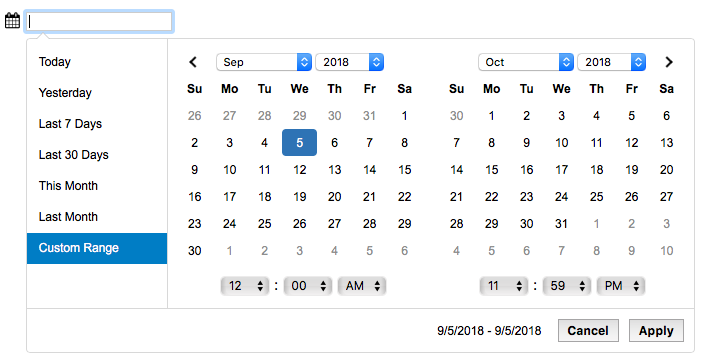Switch the PM period selector
The width and height of the screenshot is (707, 364).
coord(621,286)
